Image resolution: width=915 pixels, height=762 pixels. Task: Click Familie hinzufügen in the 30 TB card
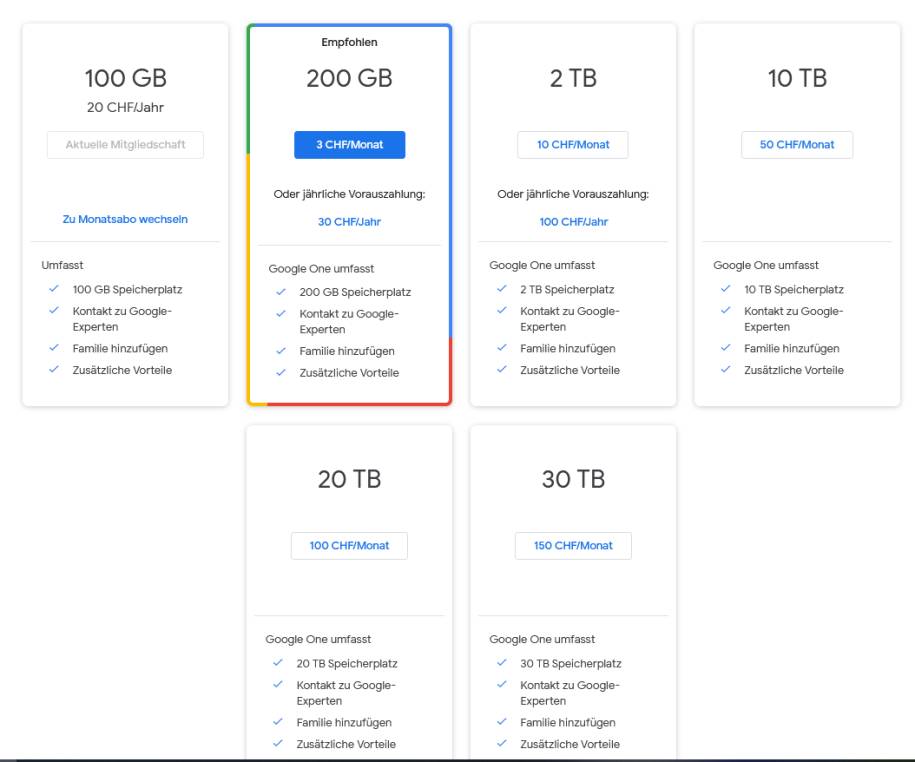568,722
